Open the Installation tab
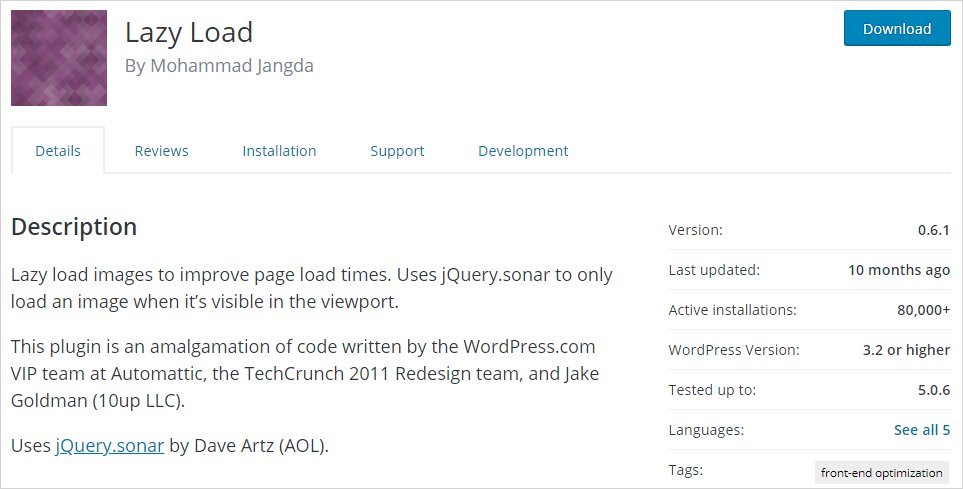963x489 pixels. click(x=279, y=151)
